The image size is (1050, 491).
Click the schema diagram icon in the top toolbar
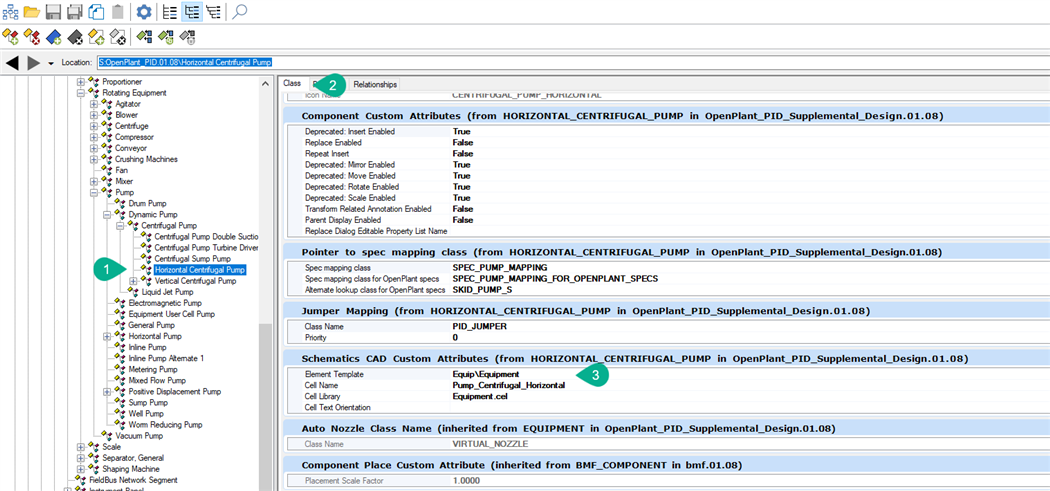coord(10,11)
